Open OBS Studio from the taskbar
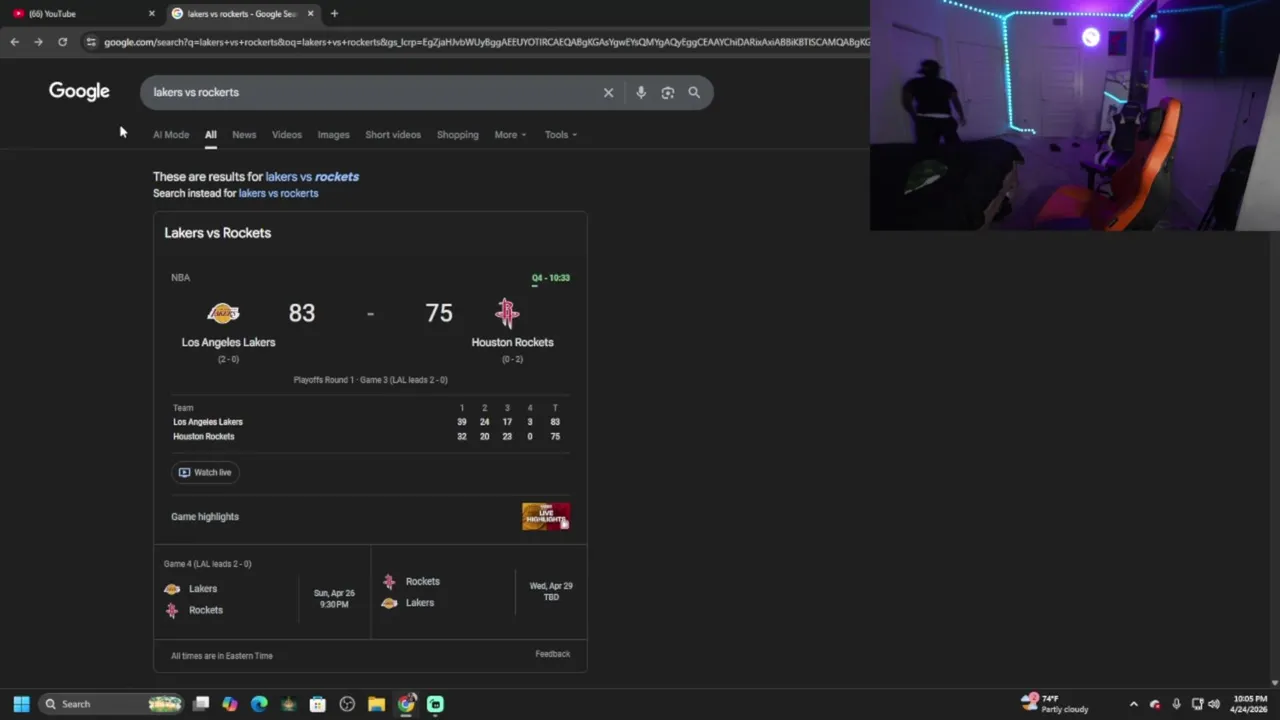The width and height of the screenshot is (1280, 720). [347, 704]
